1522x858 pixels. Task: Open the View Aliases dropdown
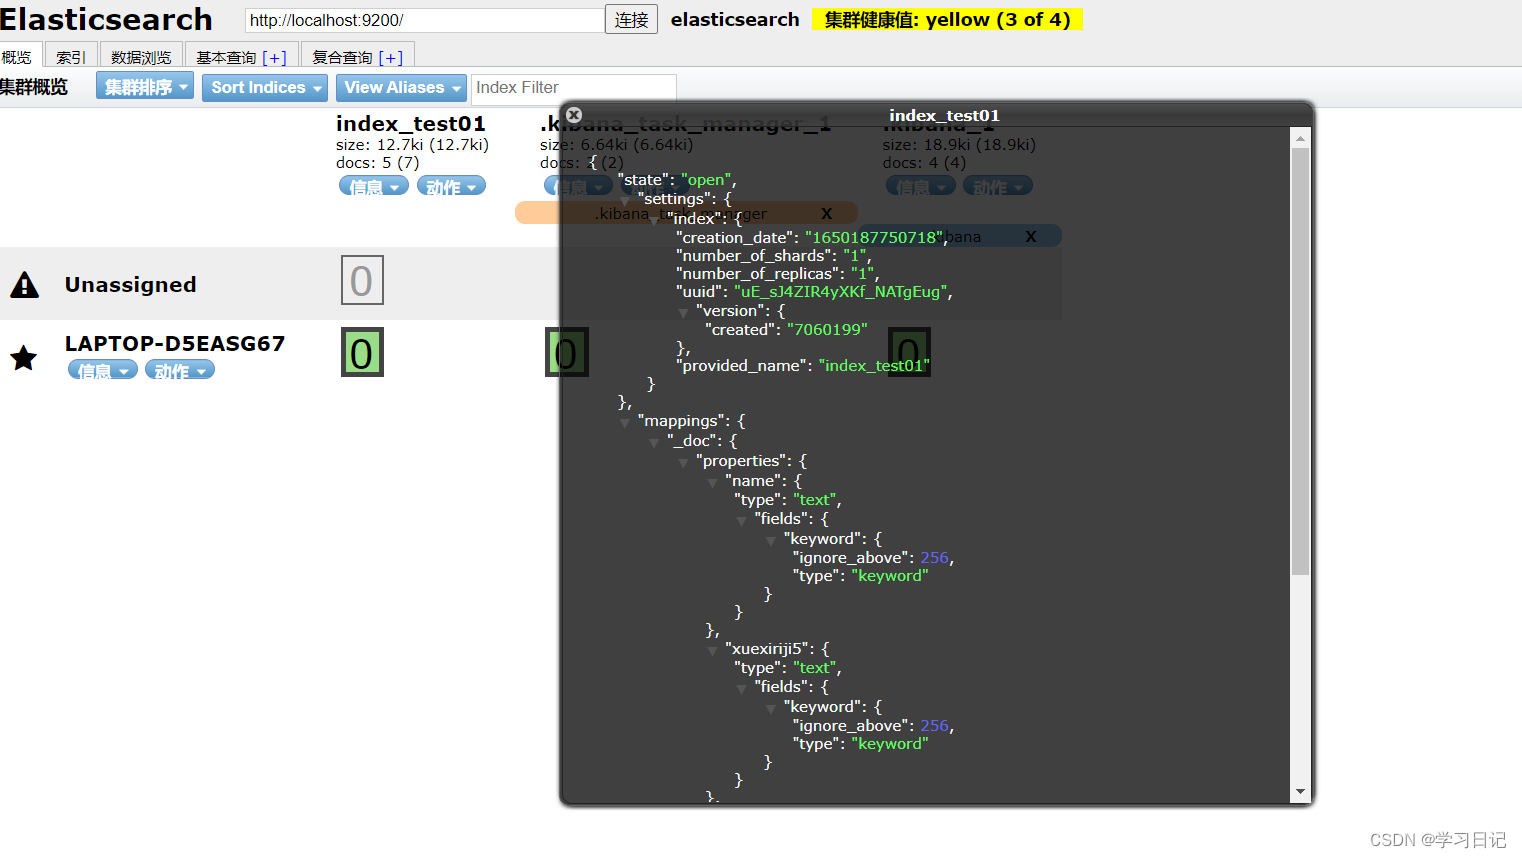[401, 87]
